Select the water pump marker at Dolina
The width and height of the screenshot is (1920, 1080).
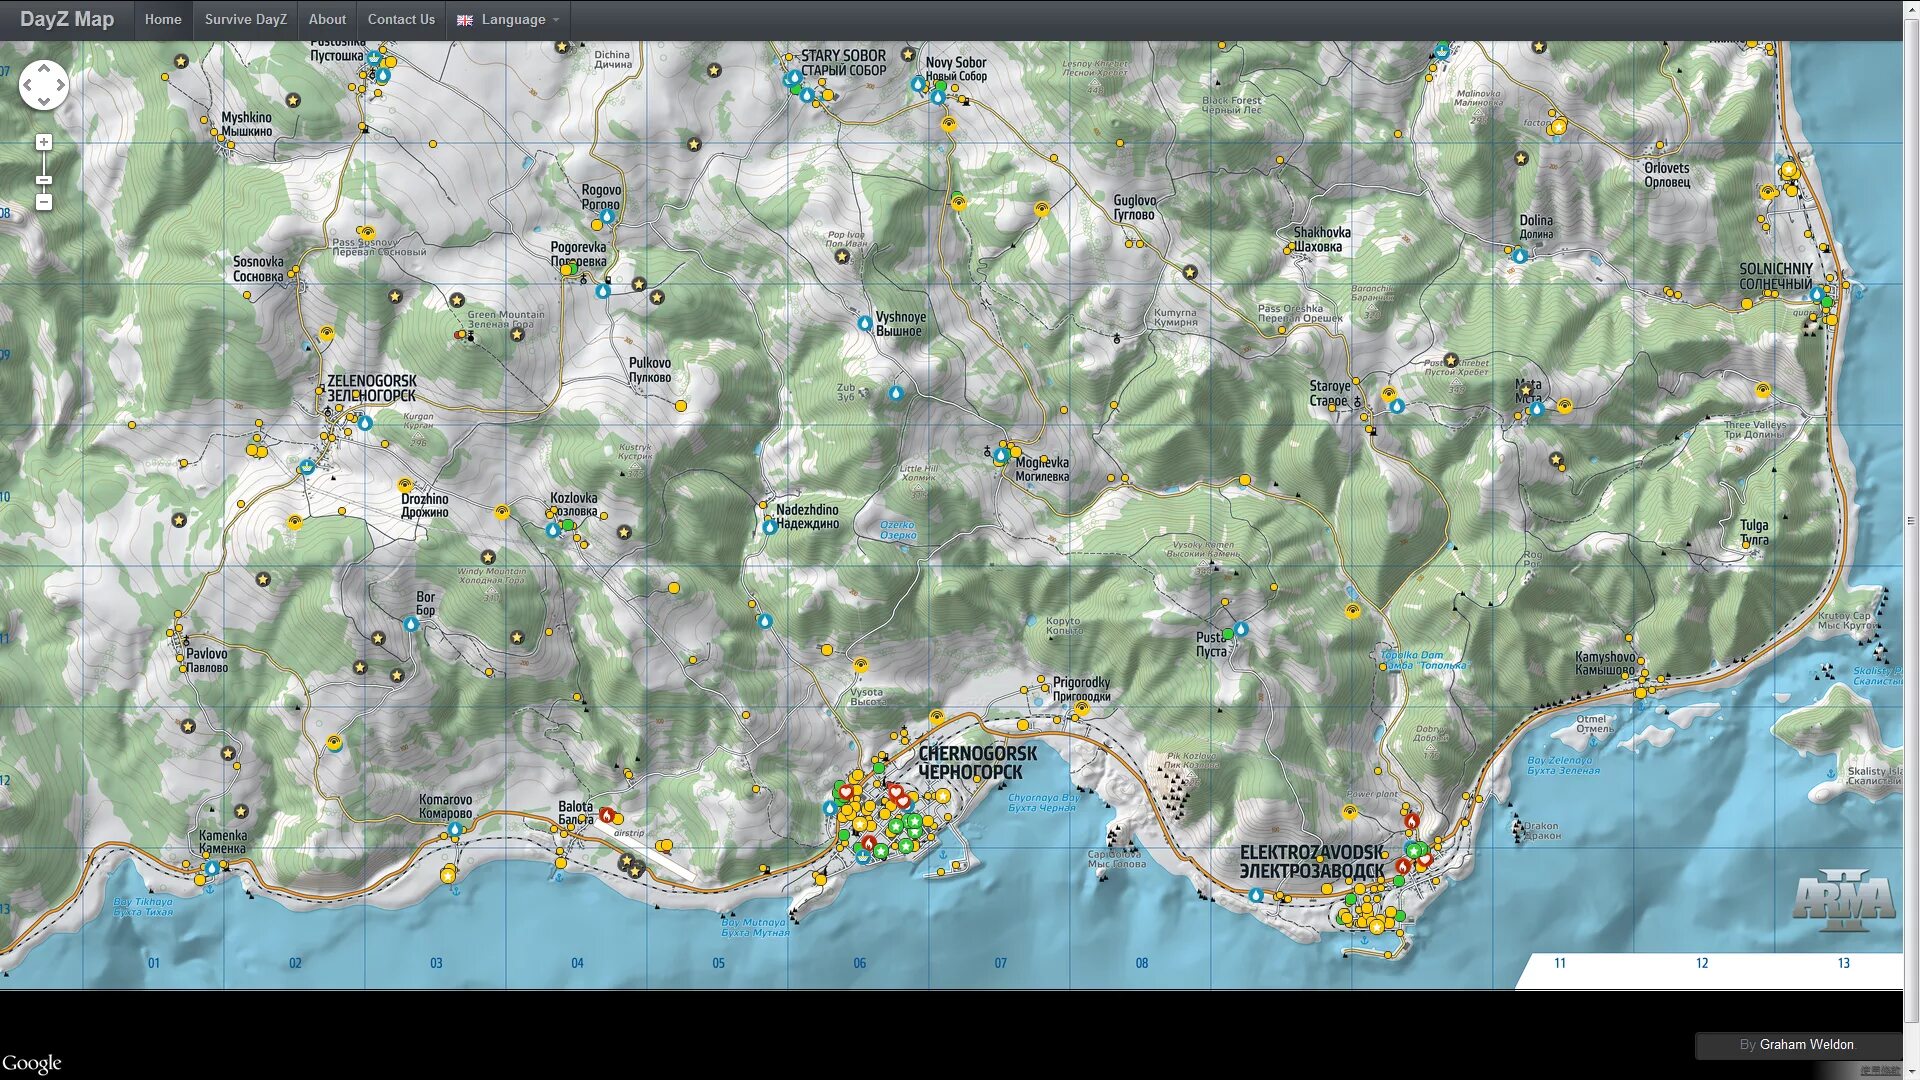(x=1520, y=255)
